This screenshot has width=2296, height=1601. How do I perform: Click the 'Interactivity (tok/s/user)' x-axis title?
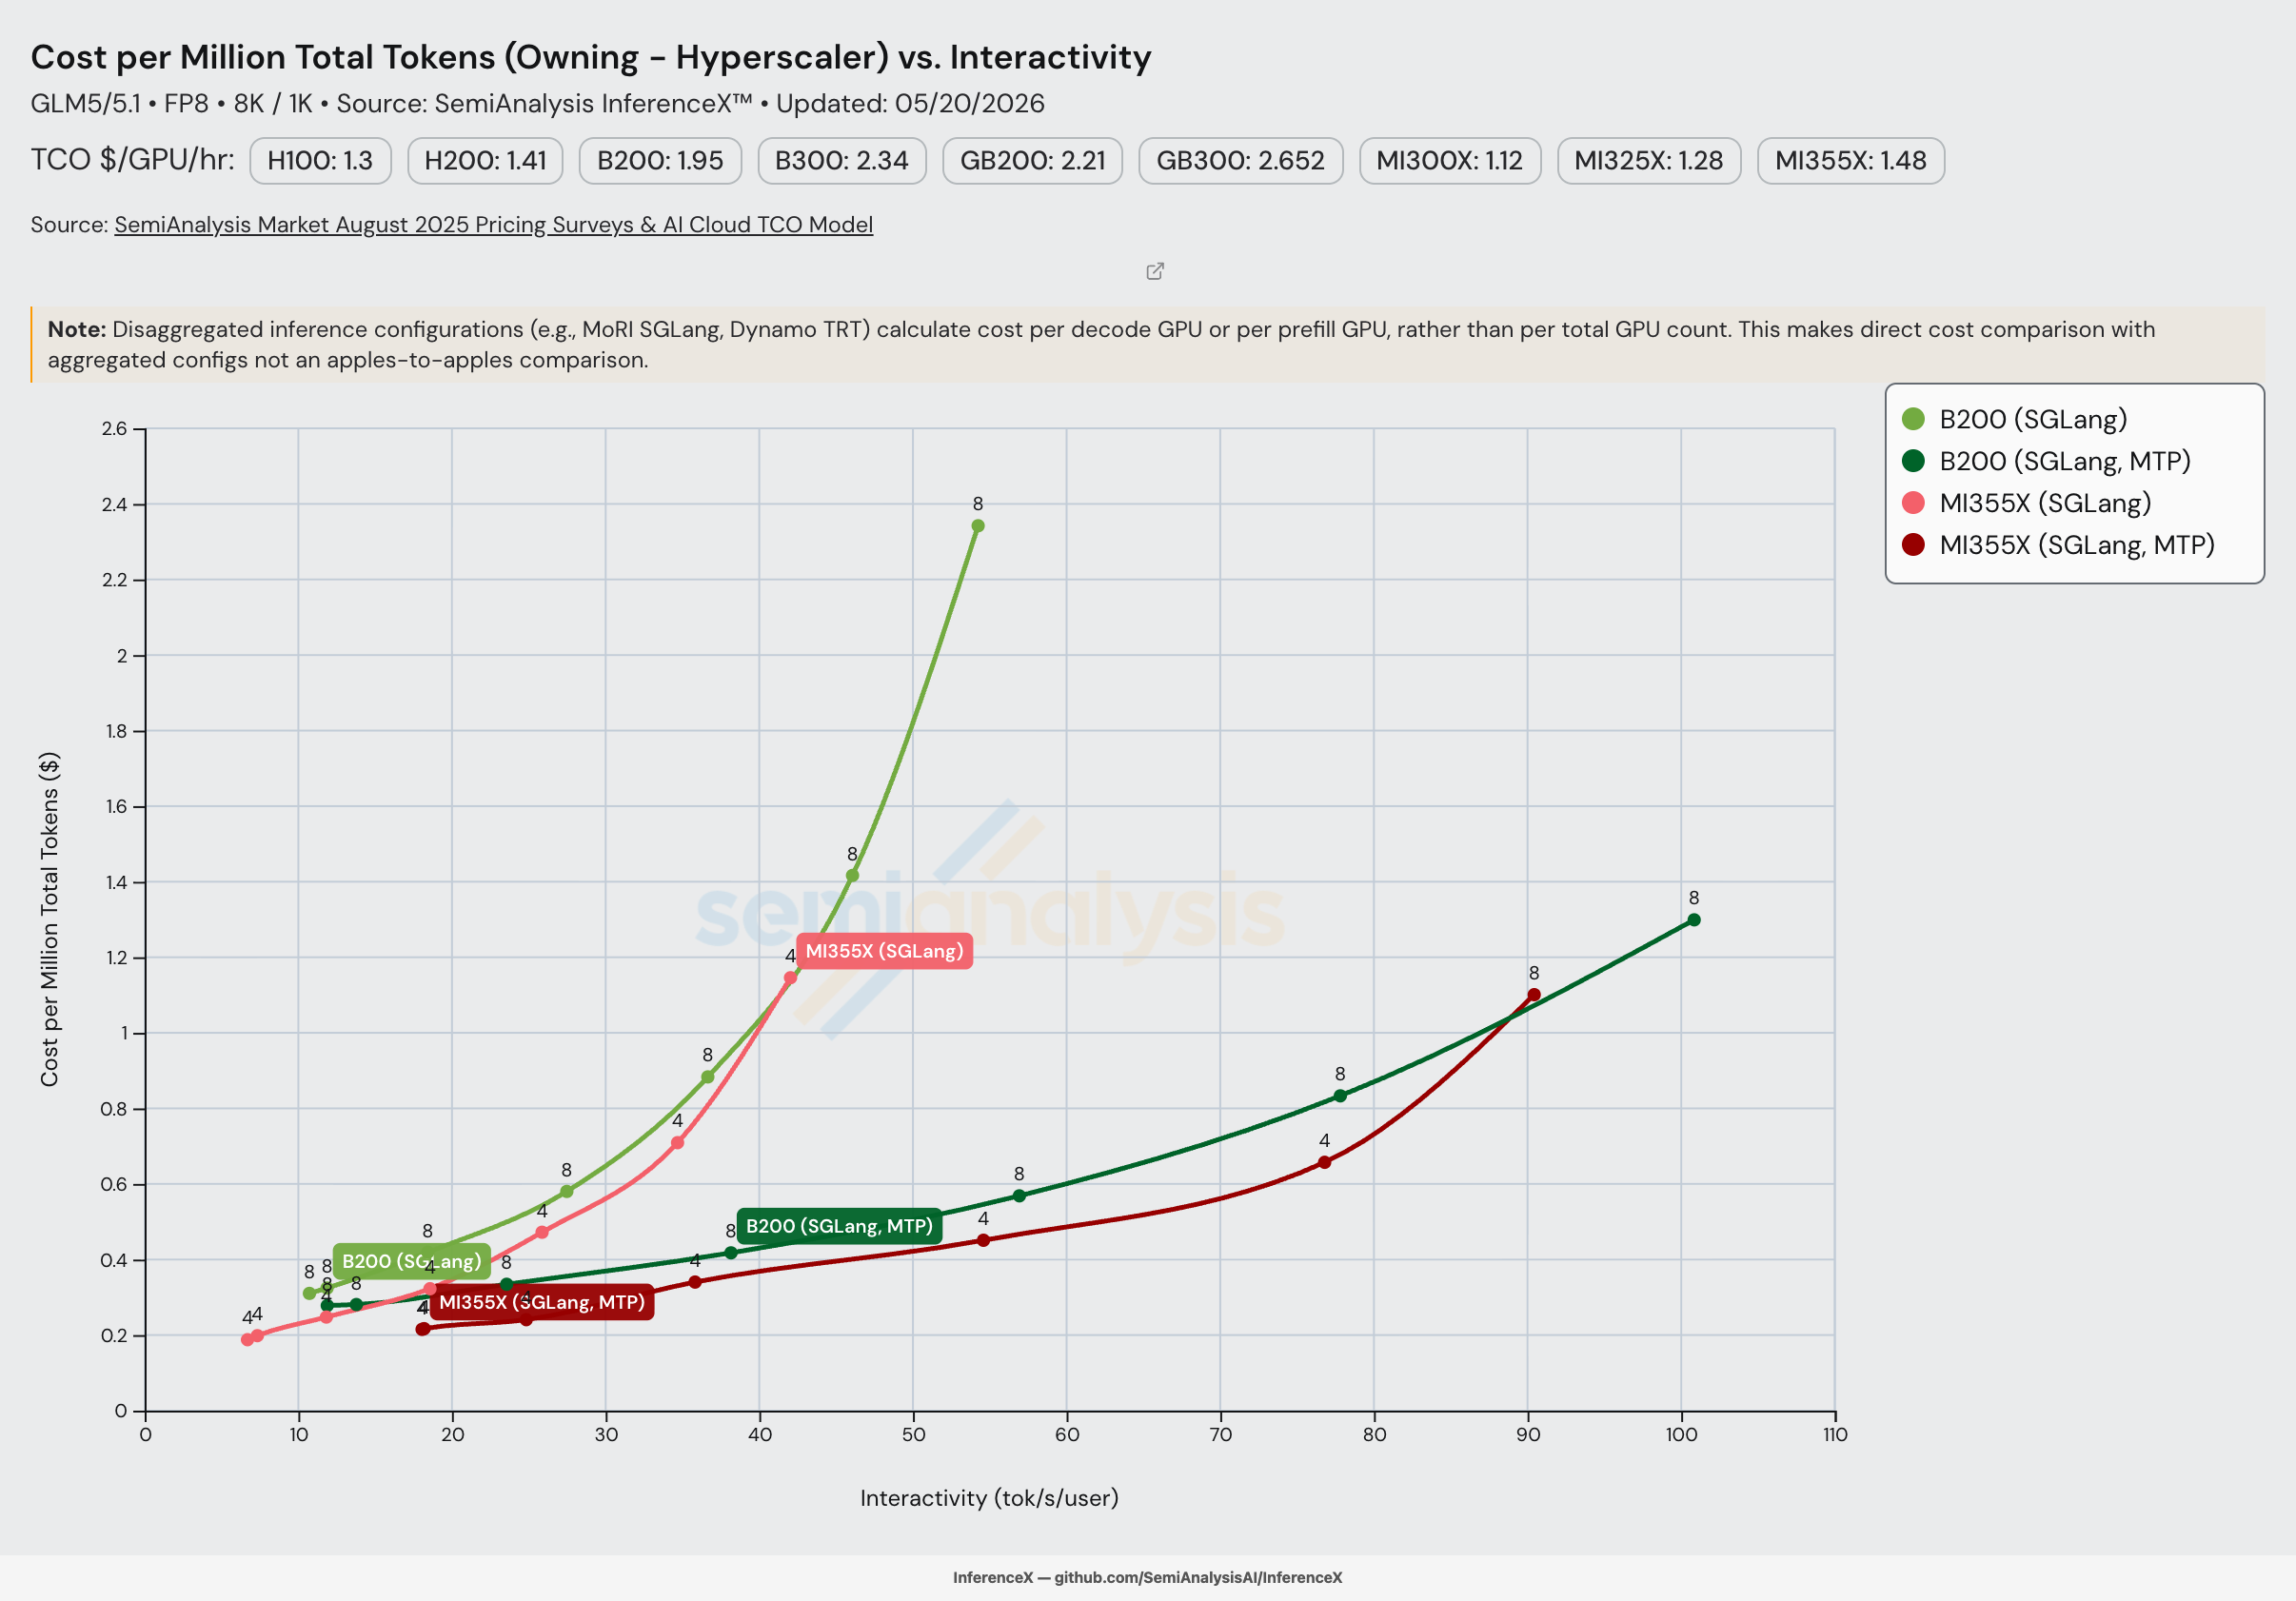(x=989, y=1498)
